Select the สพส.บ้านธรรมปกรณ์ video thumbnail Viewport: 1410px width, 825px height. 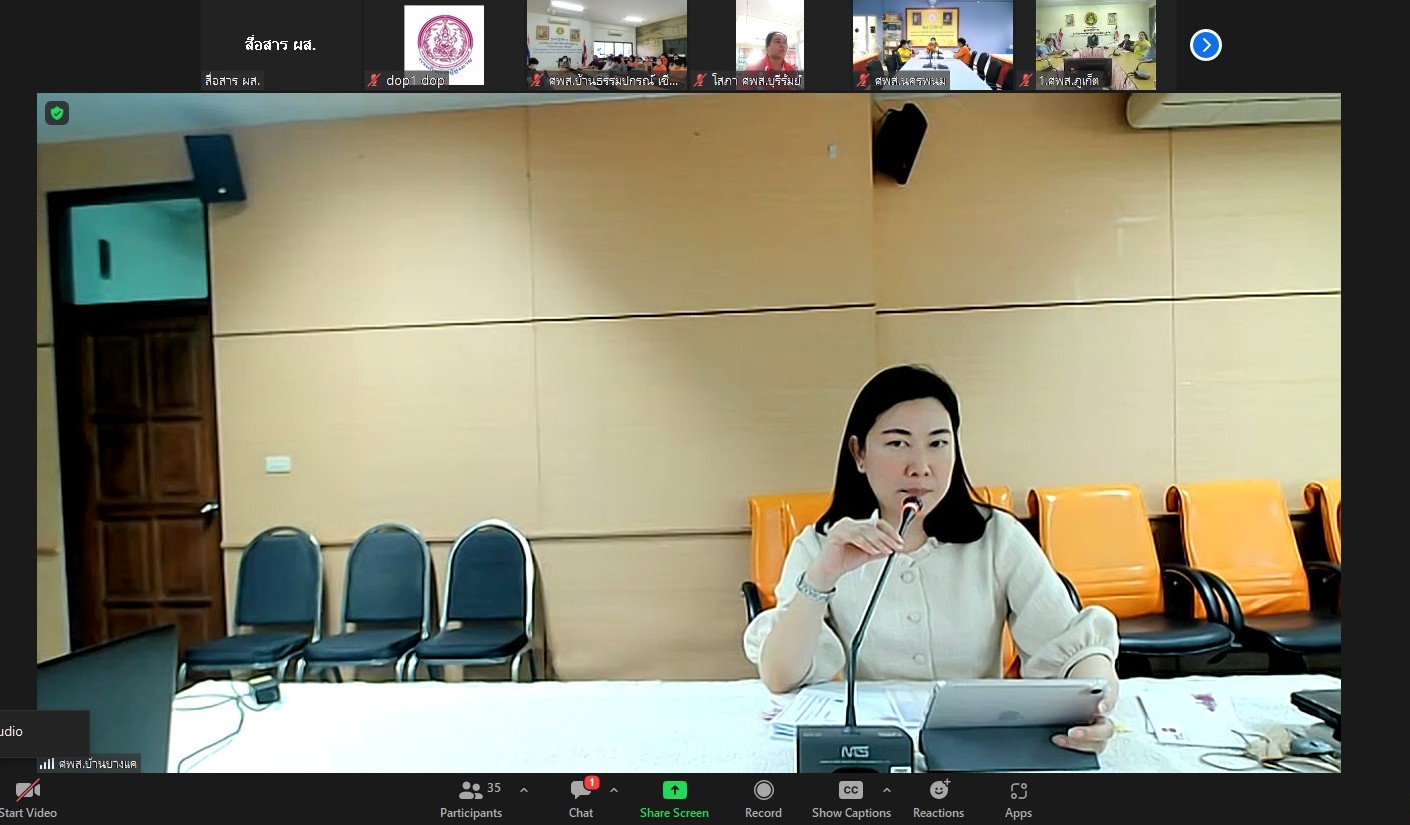coord(607,45)
